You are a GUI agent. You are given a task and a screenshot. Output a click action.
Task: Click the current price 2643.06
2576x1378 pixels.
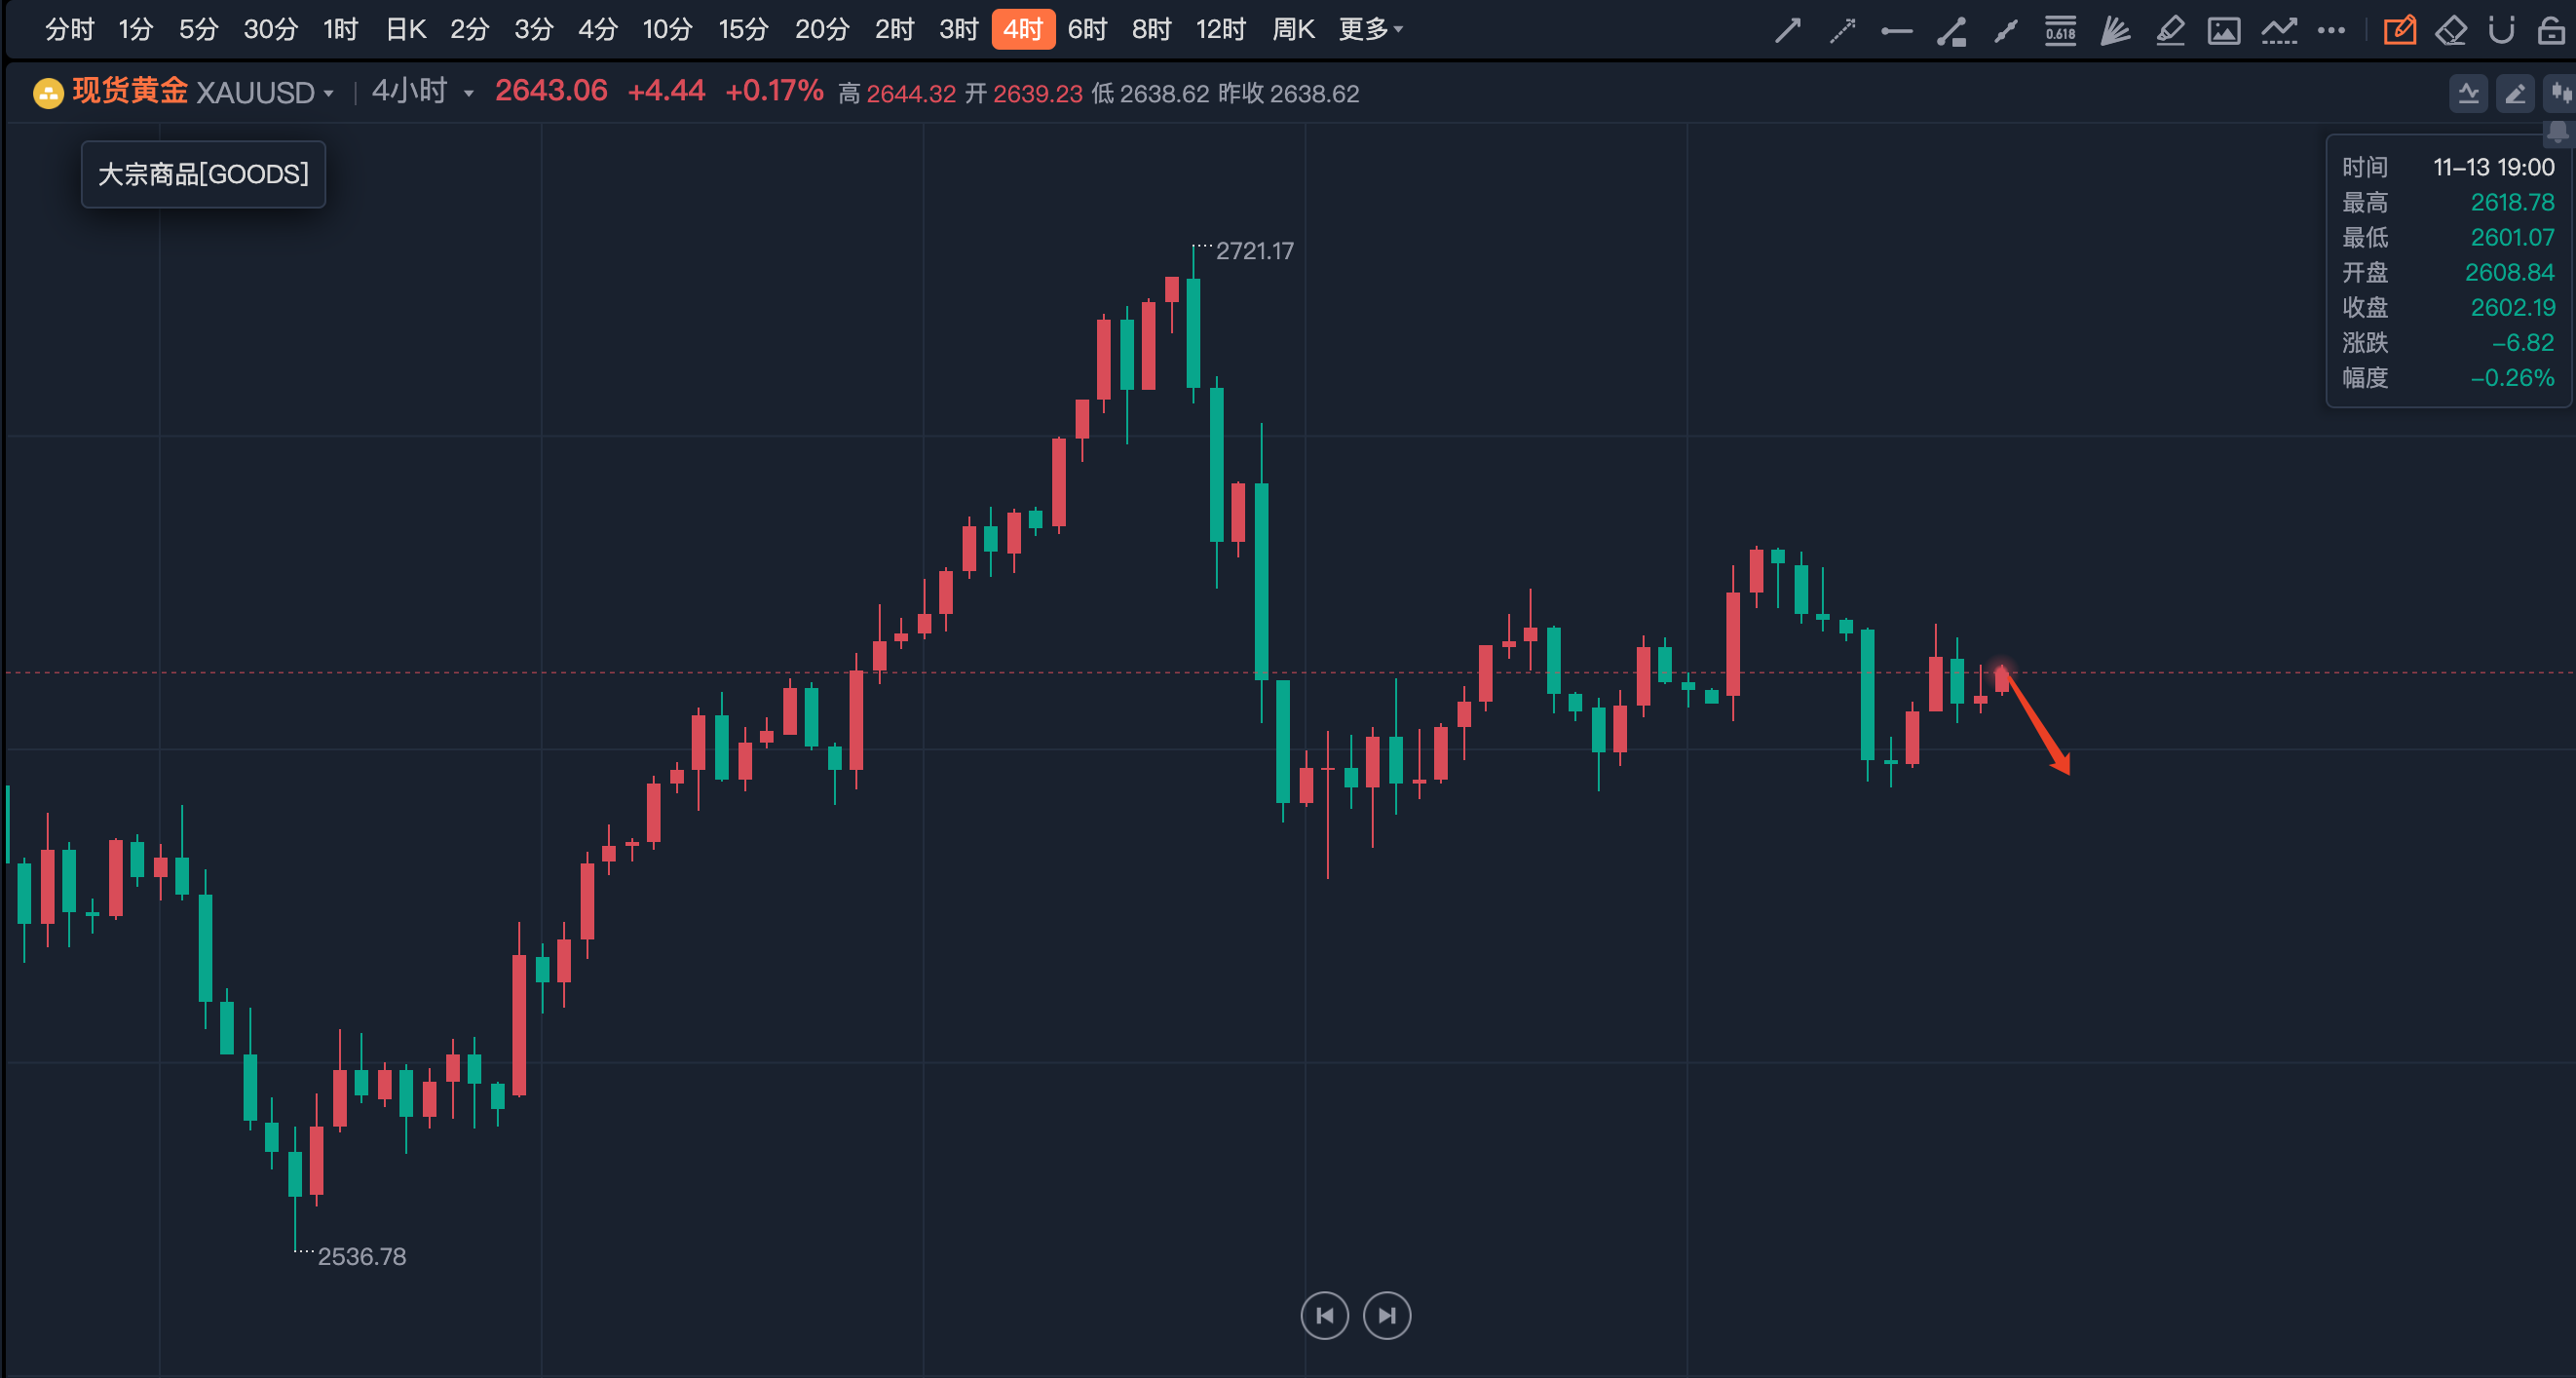point(551,91)
